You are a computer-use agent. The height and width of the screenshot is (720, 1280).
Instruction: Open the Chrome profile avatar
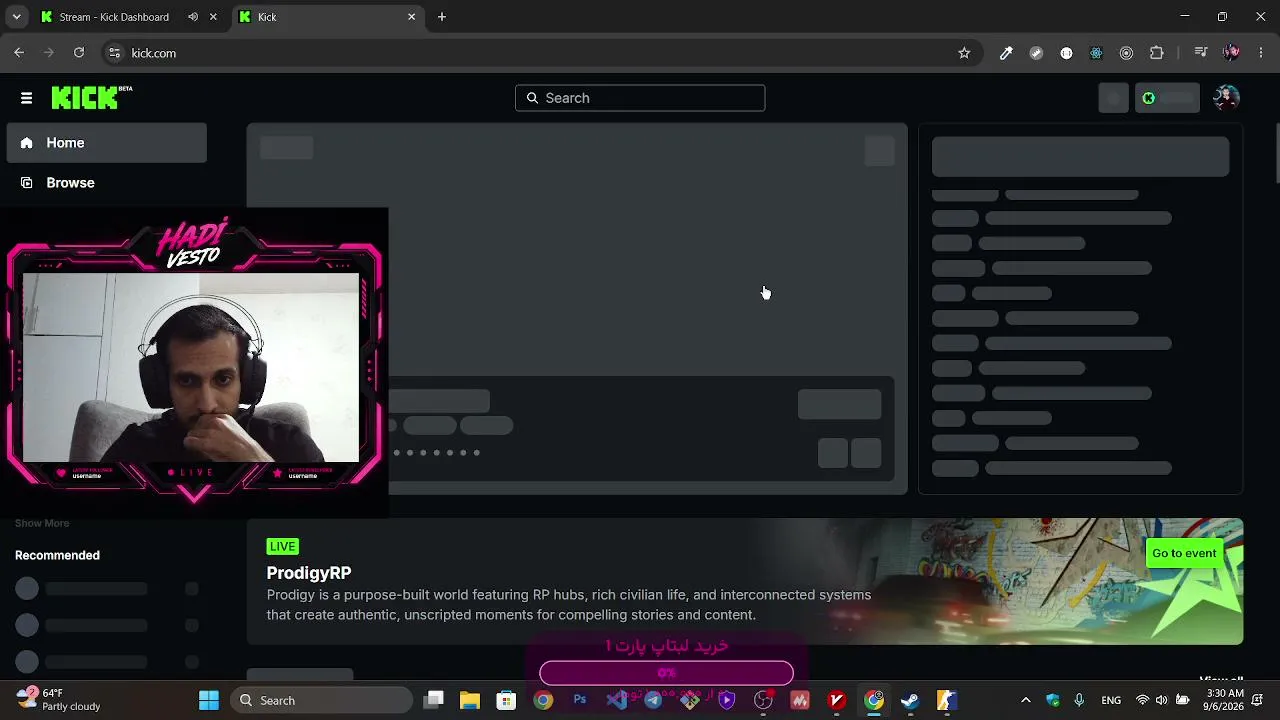[x=1231, y=53]
